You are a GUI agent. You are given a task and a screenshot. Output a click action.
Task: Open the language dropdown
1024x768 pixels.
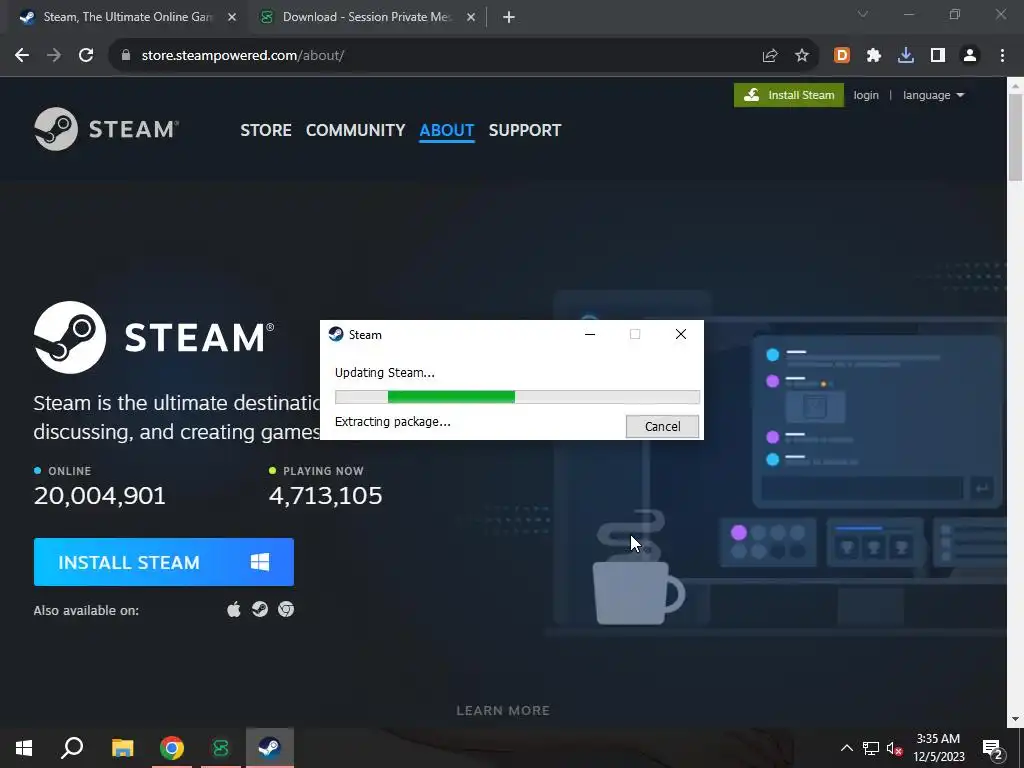click(933, 95)
